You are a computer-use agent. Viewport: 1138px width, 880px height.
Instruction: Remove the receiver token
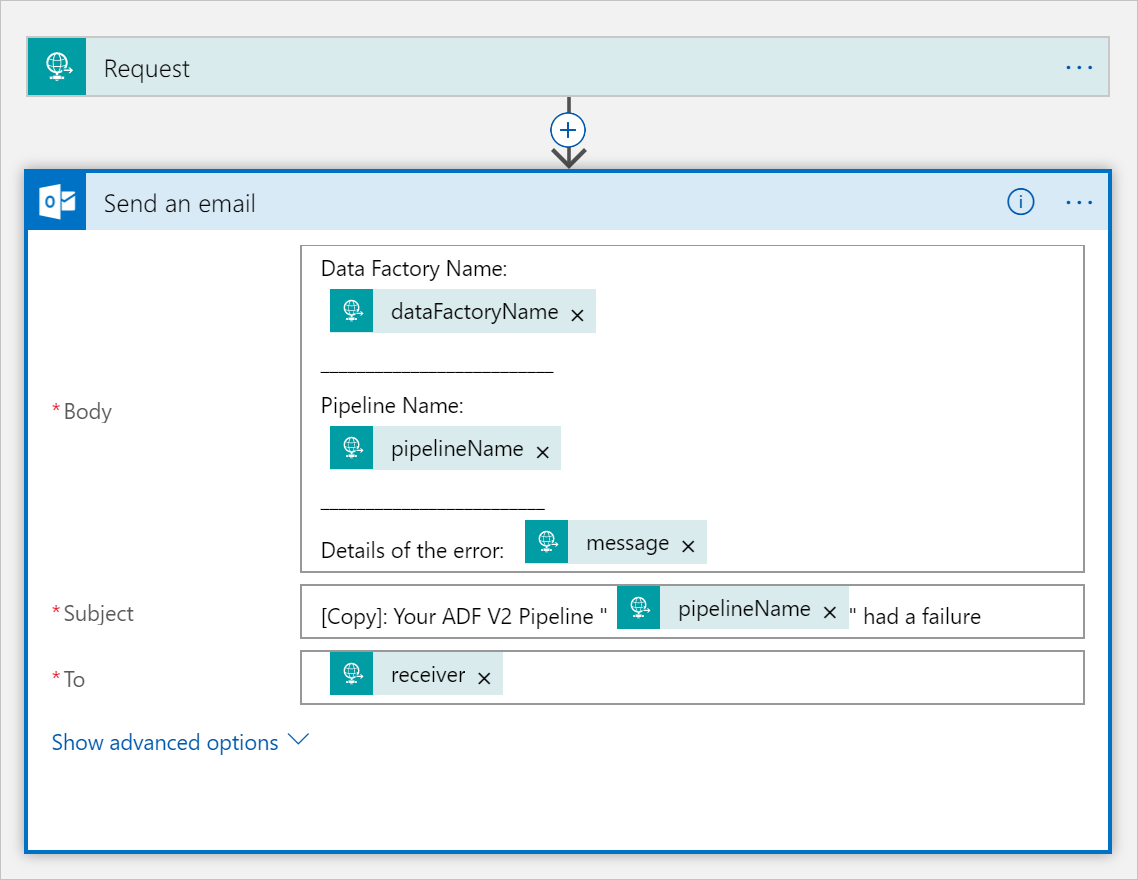pos(484,676)
